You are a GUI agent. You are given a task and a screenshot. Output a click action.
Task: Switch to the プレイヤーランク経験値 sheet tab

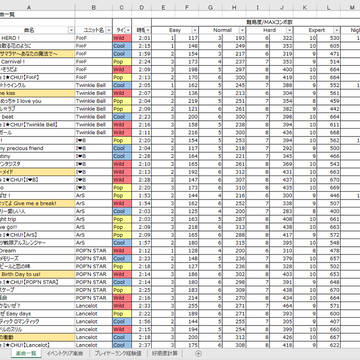pos(118,353)
